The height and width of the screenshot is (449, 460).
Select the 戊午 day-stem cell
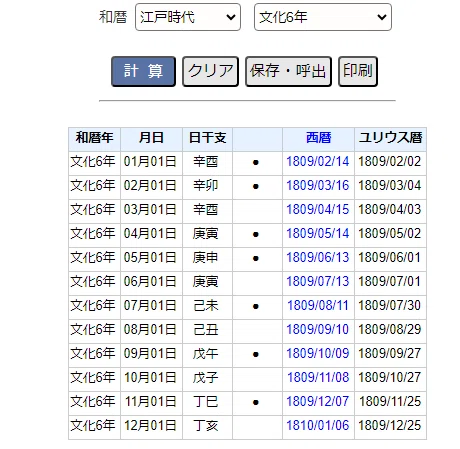207,354
